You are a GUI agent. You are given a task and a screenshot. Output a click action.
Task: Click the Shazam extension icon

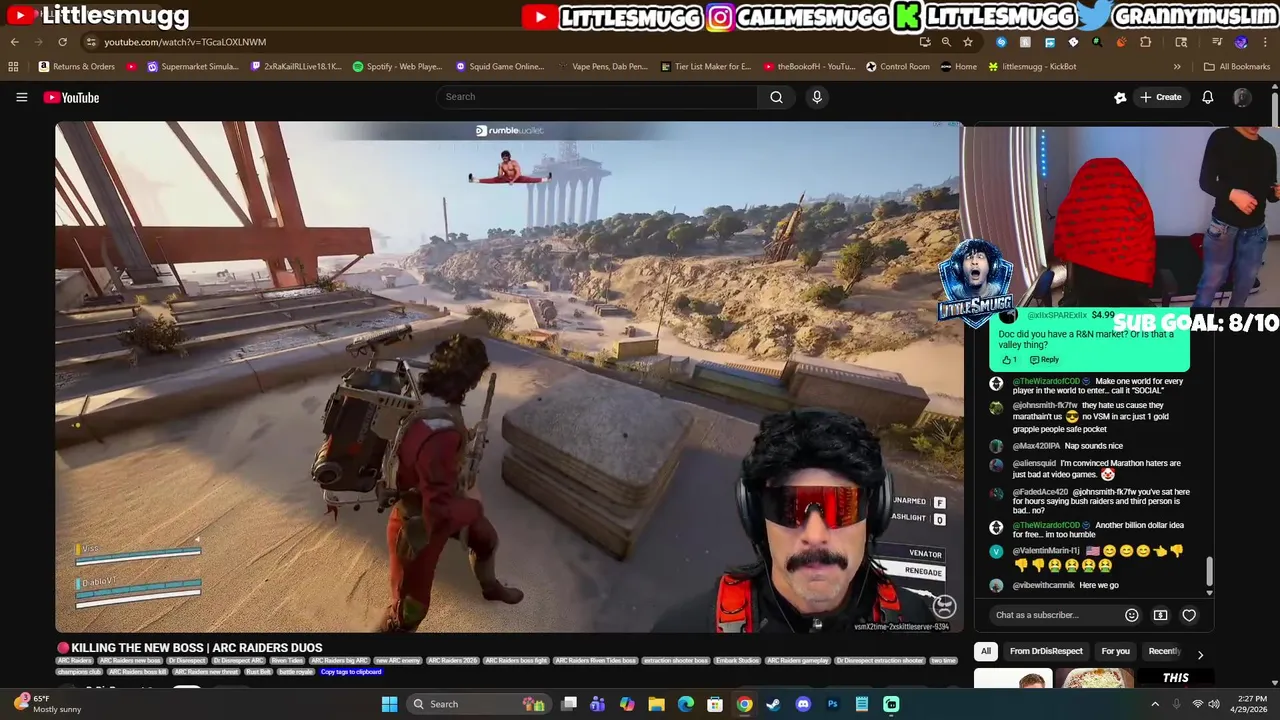[x=1001, y=42]
